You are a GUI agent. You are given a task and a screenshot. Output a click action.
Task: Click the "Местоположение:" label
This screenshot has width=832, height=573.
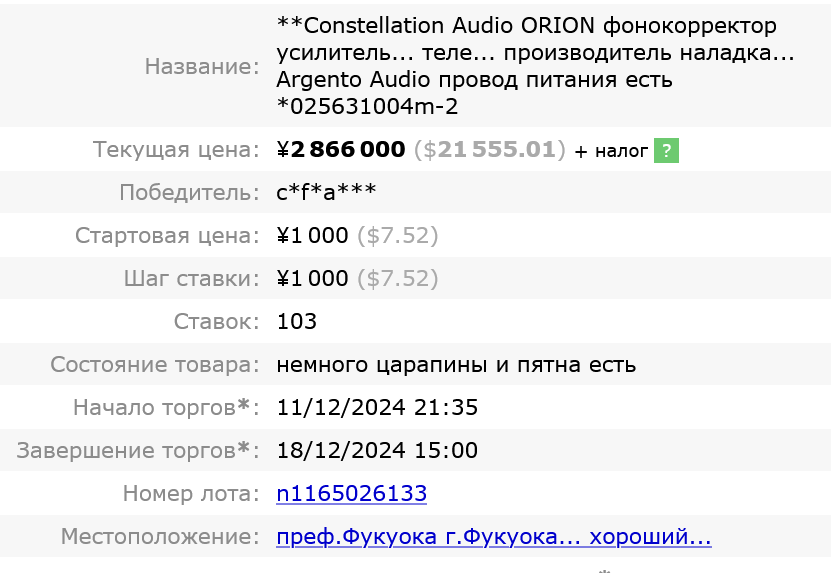[160, 537]
